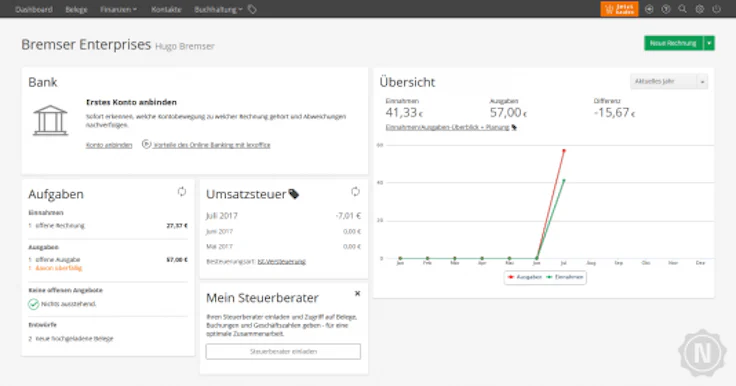
Task: Go to the Belege menu item
Action: [76, 9]
